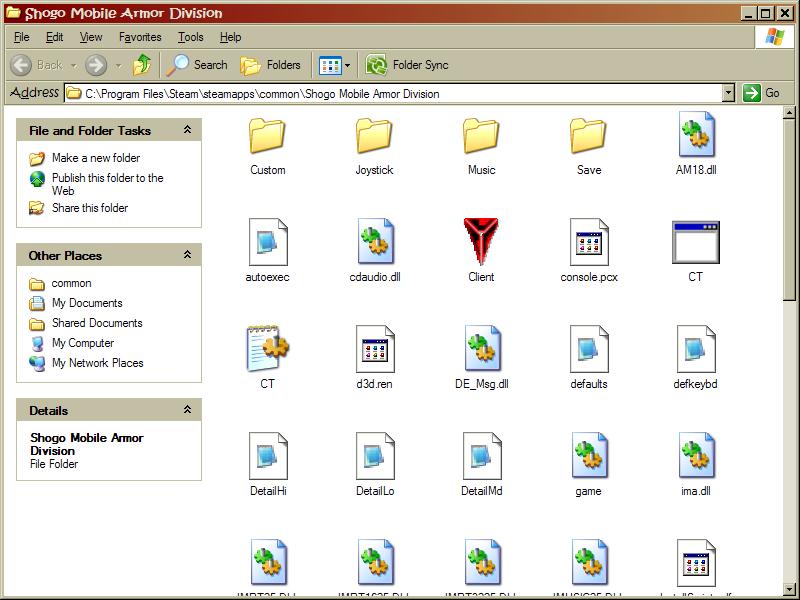
Task: Open the View menu
Action: [x=91, y=37]
